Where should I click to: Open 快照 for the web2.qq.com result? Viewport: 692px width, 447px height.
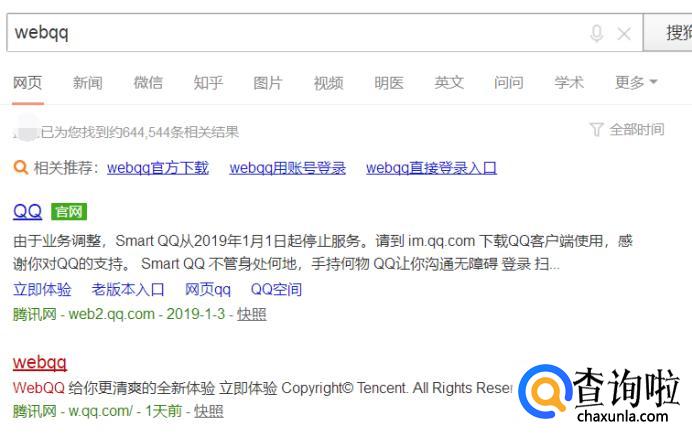click(x=252, y=314)
